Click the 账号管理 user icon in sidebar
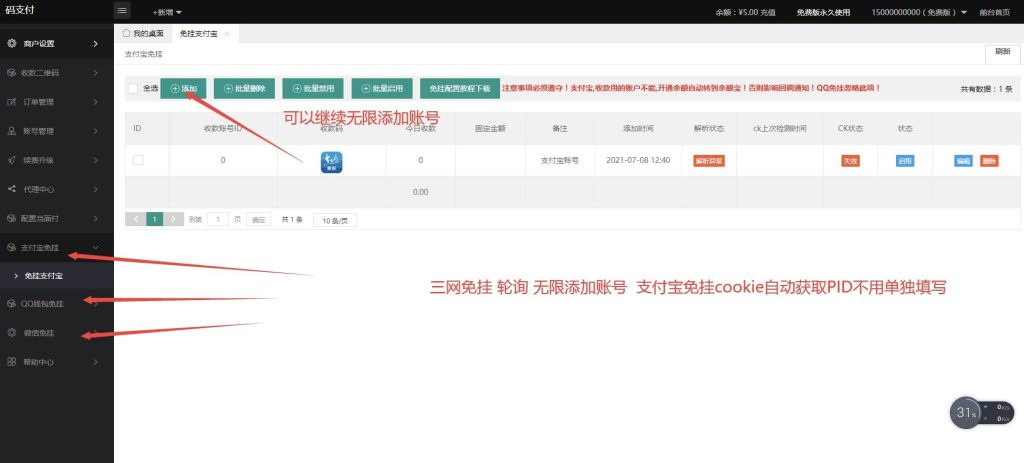1024x463 pixels. point(11,131)
